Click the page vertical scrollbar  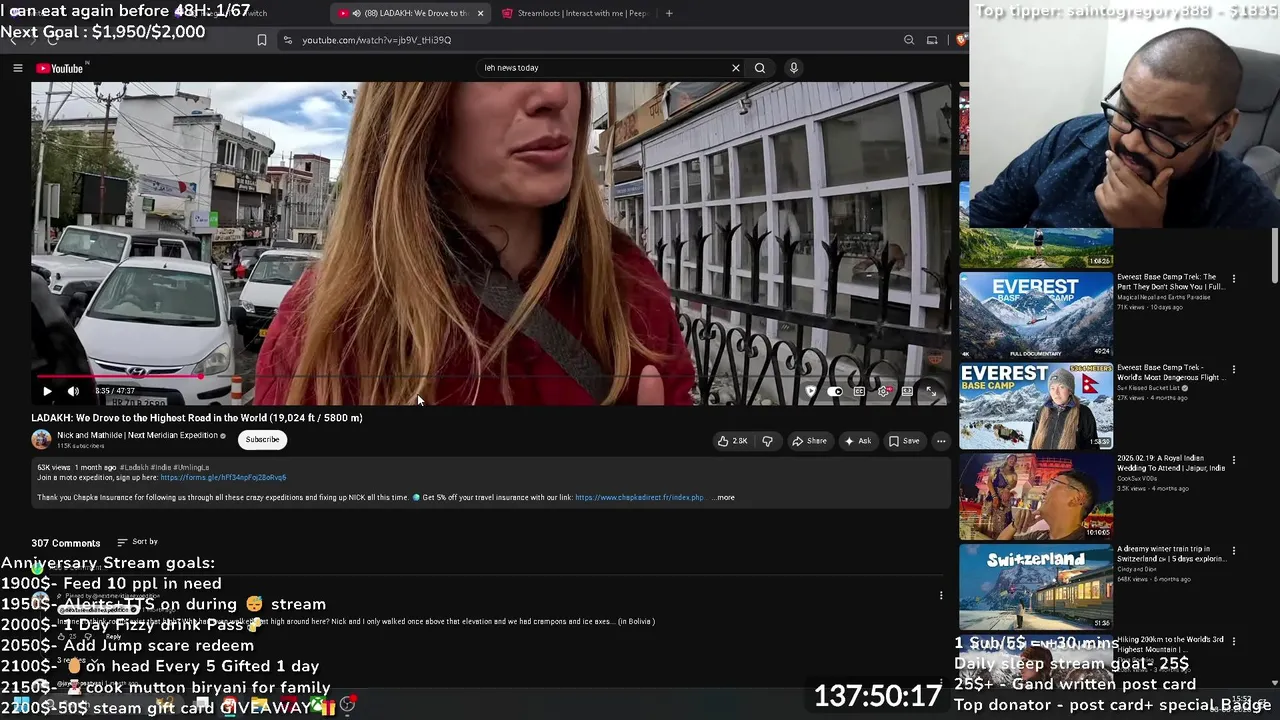click(x=1275, y=255)
